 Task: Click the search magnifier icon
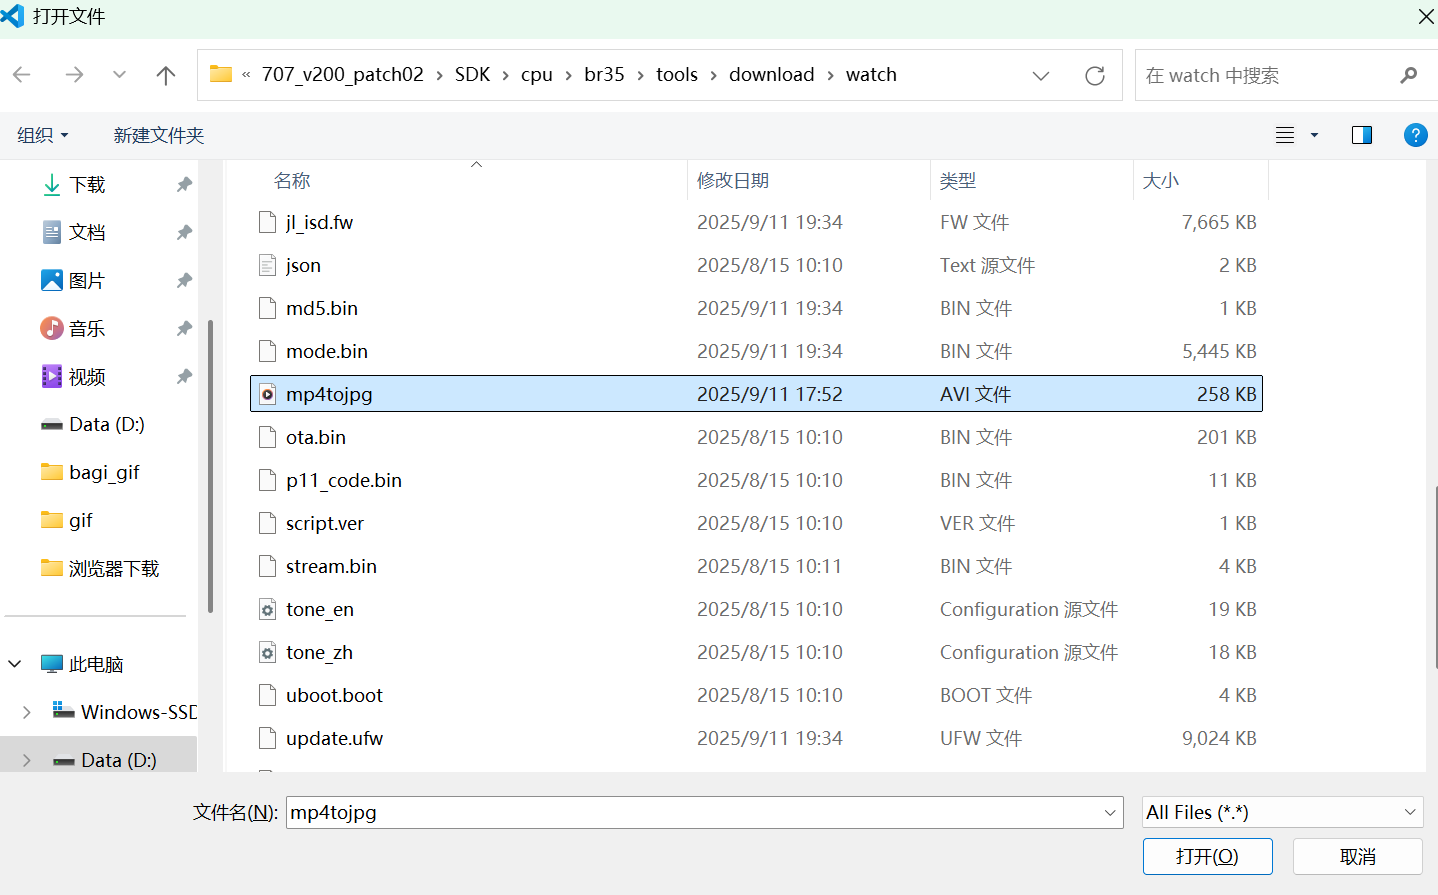tap(1409, 75)
